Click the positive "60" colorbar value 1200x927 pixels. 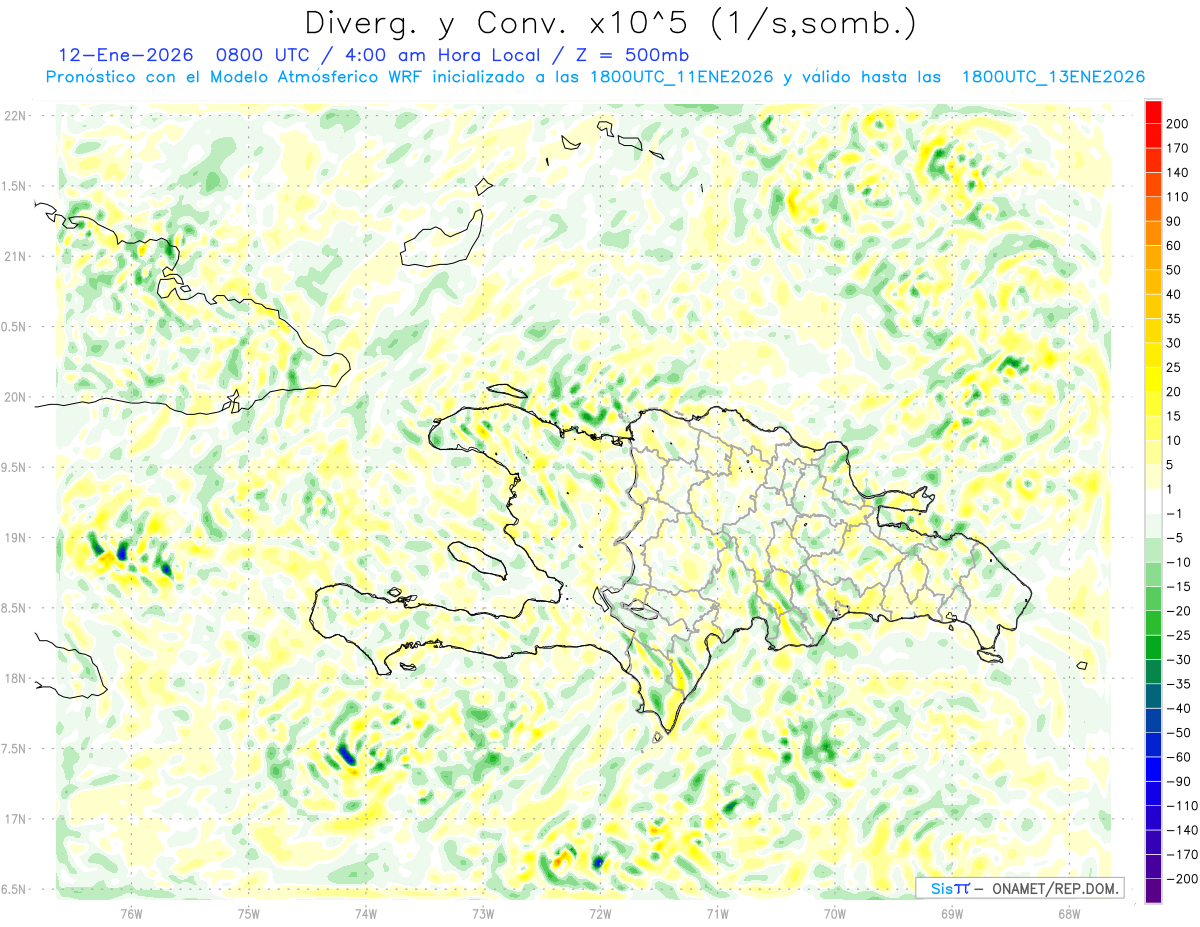[1175, 246]
